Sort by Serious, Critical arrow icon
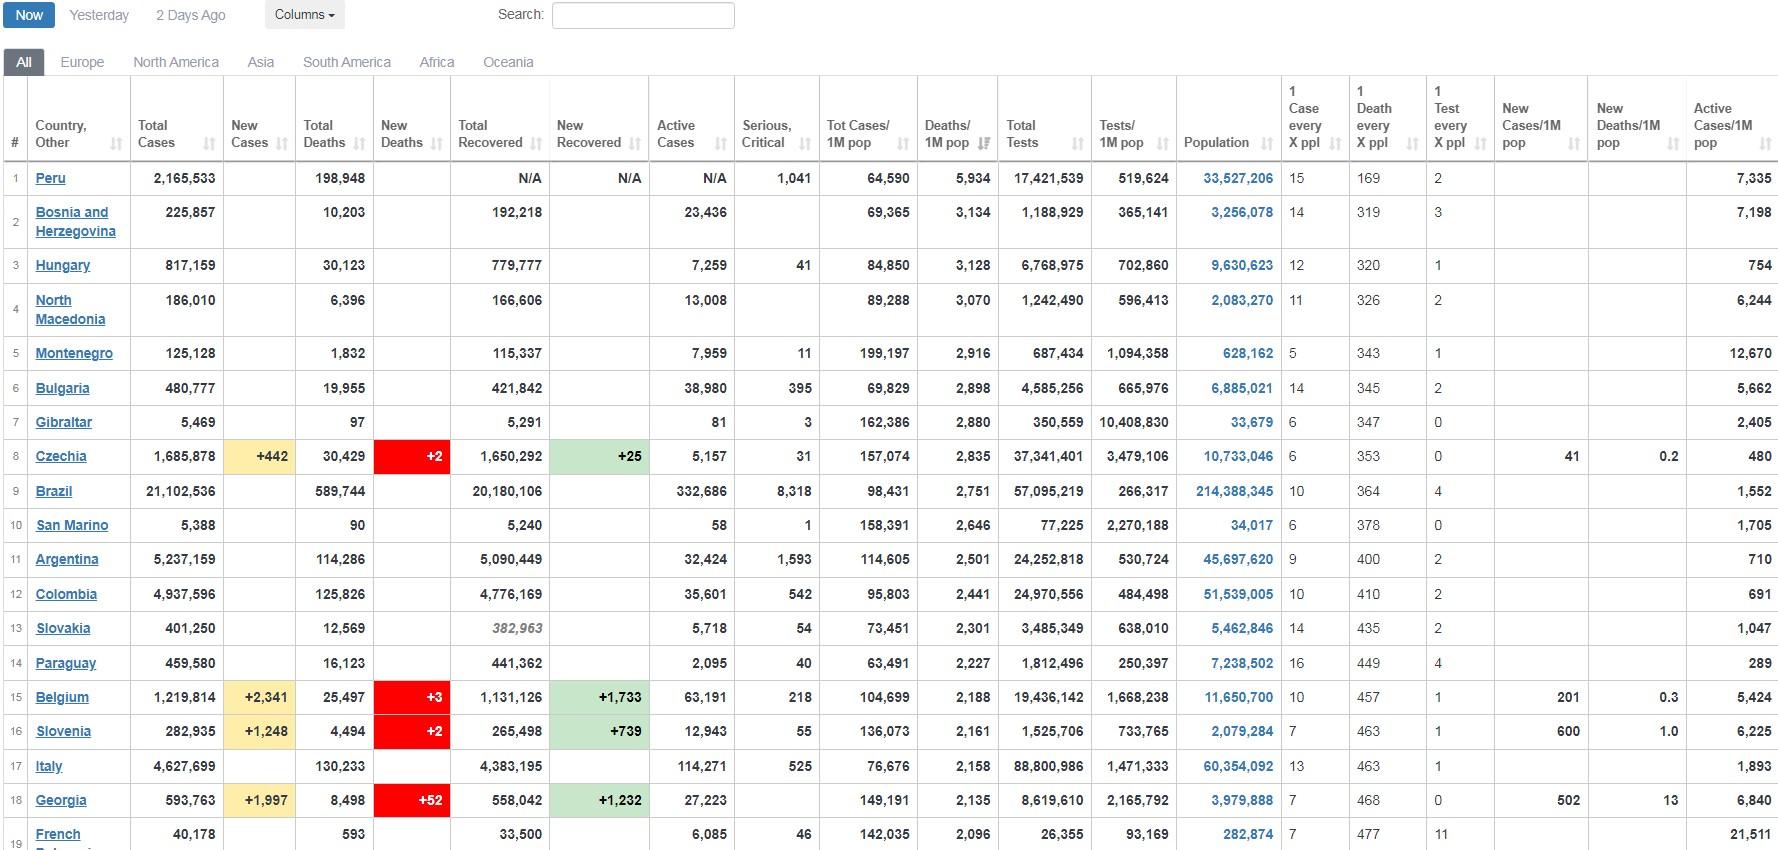Image resolution: width=1778 pixels, height=850 pixels. (806, 144)
